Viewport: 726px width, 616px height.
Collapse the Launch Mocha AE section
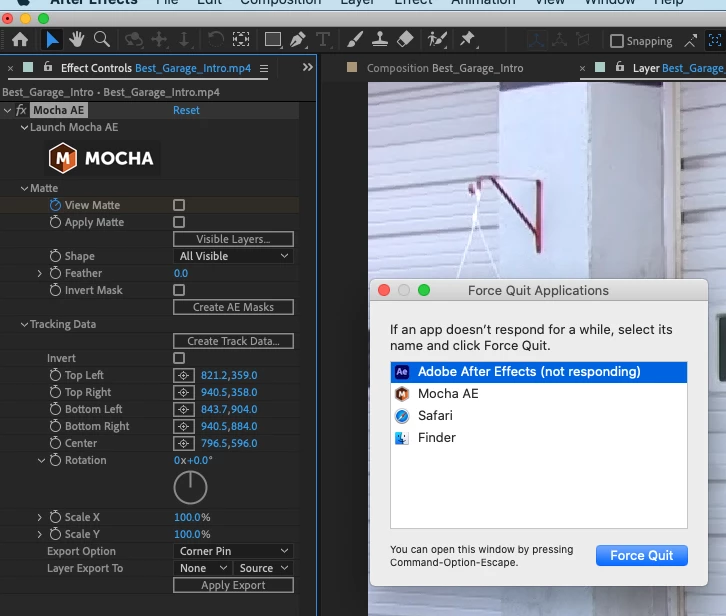24,127
